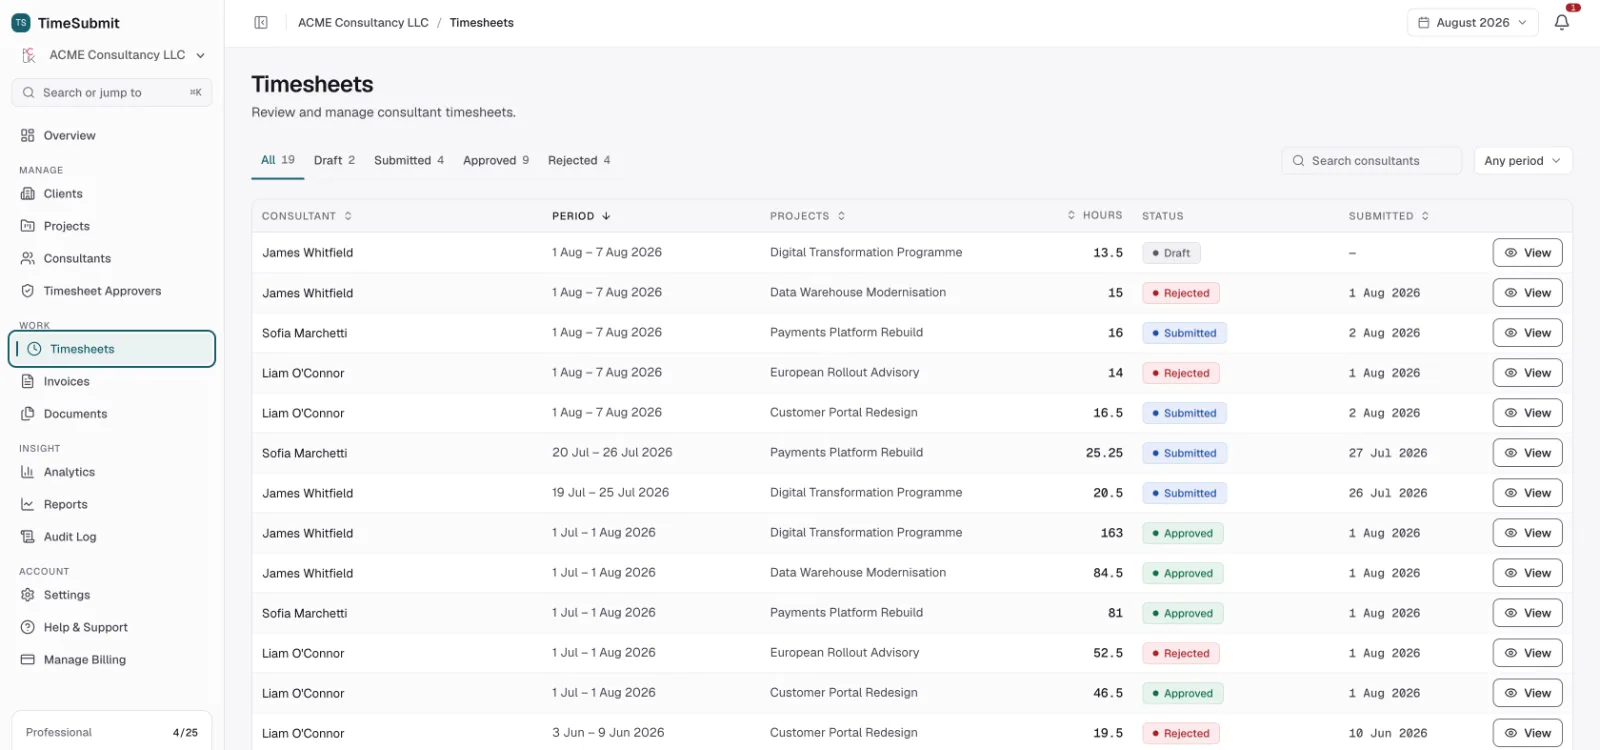View James Whitfield's 19 Jul – 25 Jul timesheet
1600x750 pixels.
(1527, 493)
